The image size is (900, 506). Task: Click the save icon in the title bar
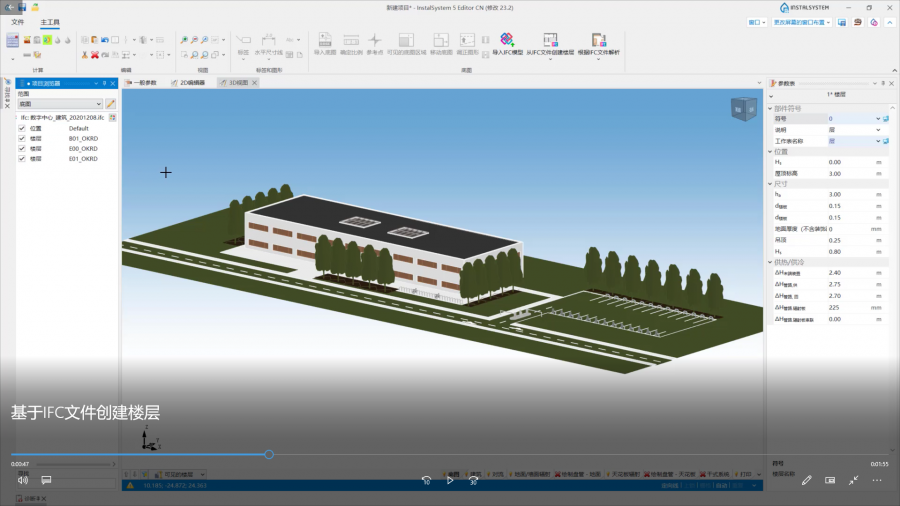click(22, 7)
